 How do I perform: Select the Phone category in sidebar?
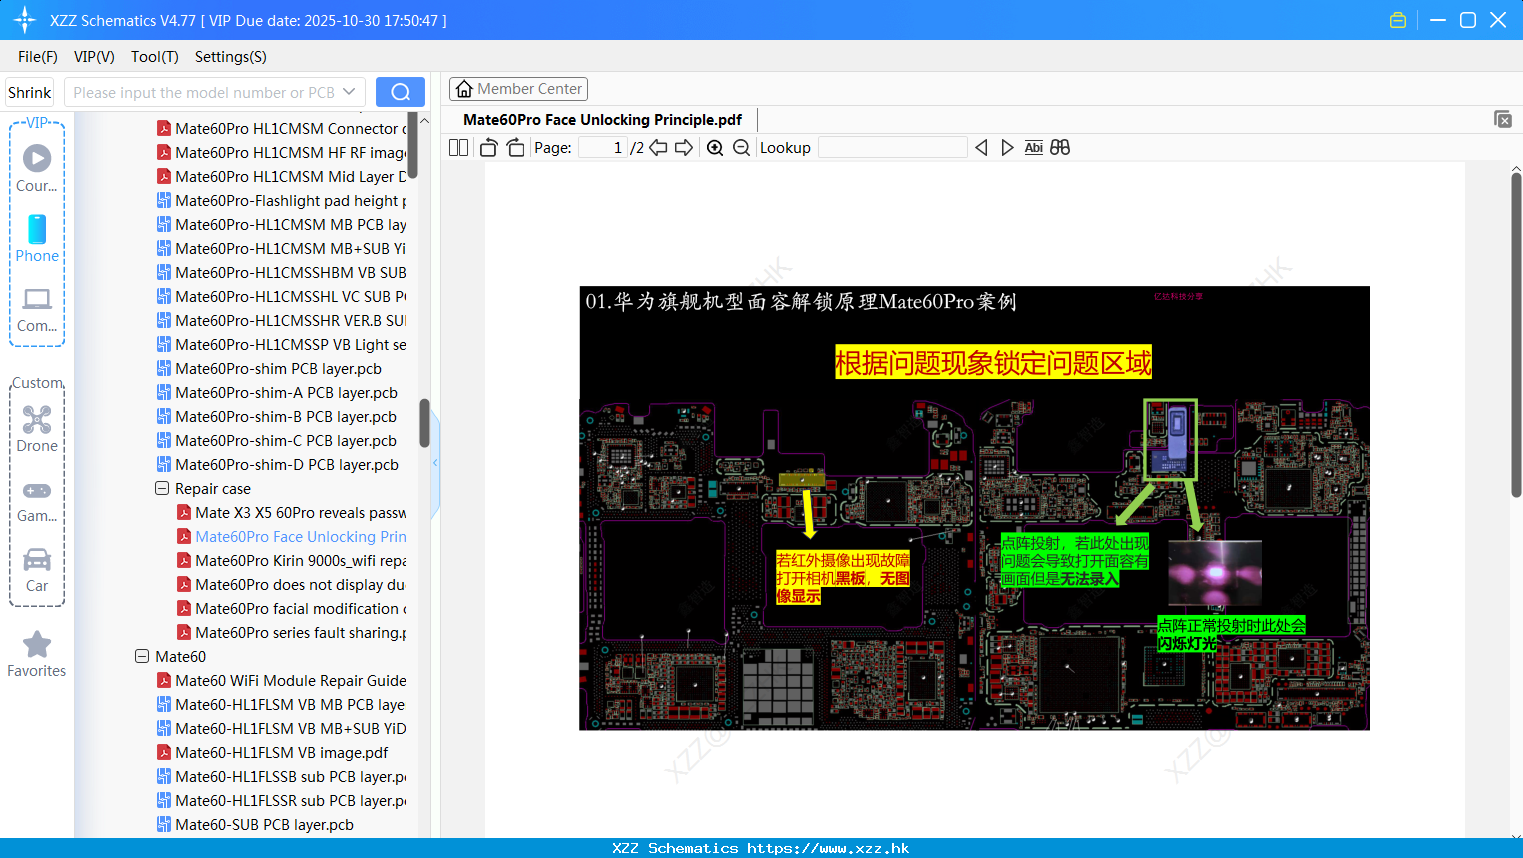[37, 238]
